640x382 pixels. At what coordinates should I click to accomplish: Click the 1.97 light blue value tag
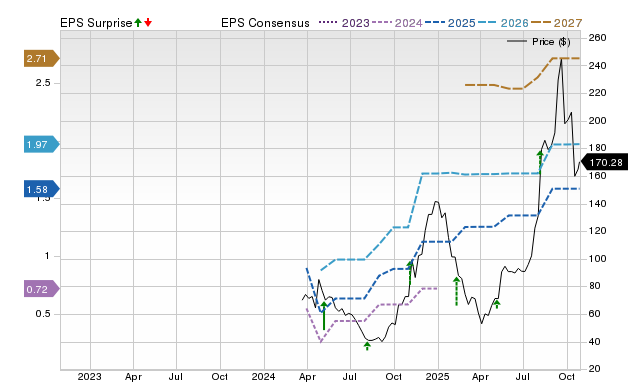[x=42, y=144]
